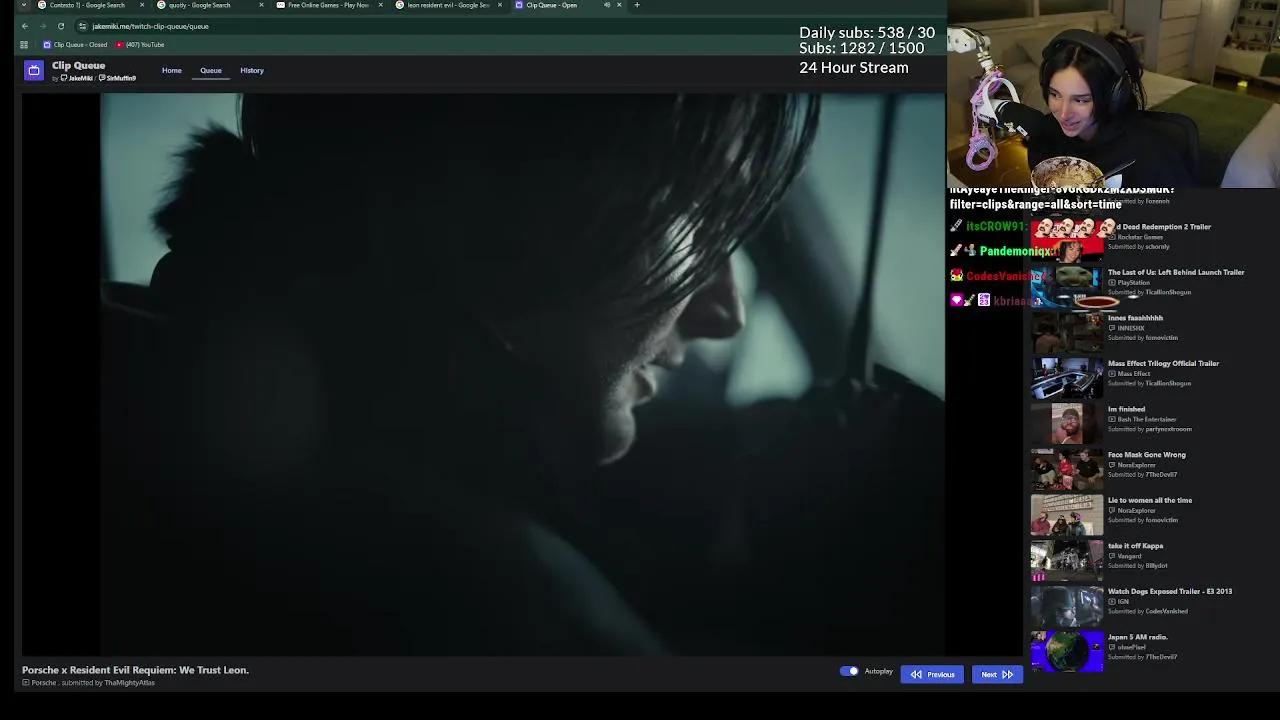
Task: Toggle the Autoplay switch
Action: [x=849, y=671]
